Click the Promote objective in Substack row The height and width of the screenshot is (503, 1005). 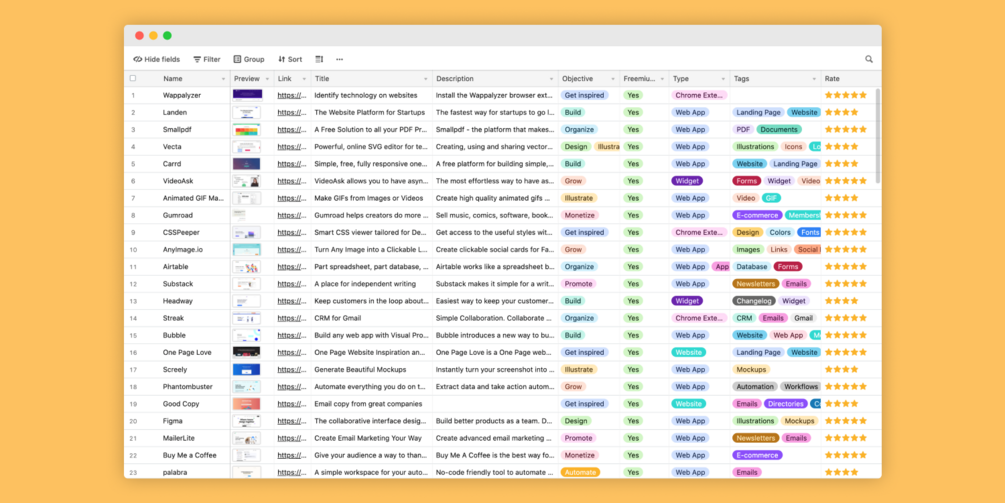(x=578, y=284)
